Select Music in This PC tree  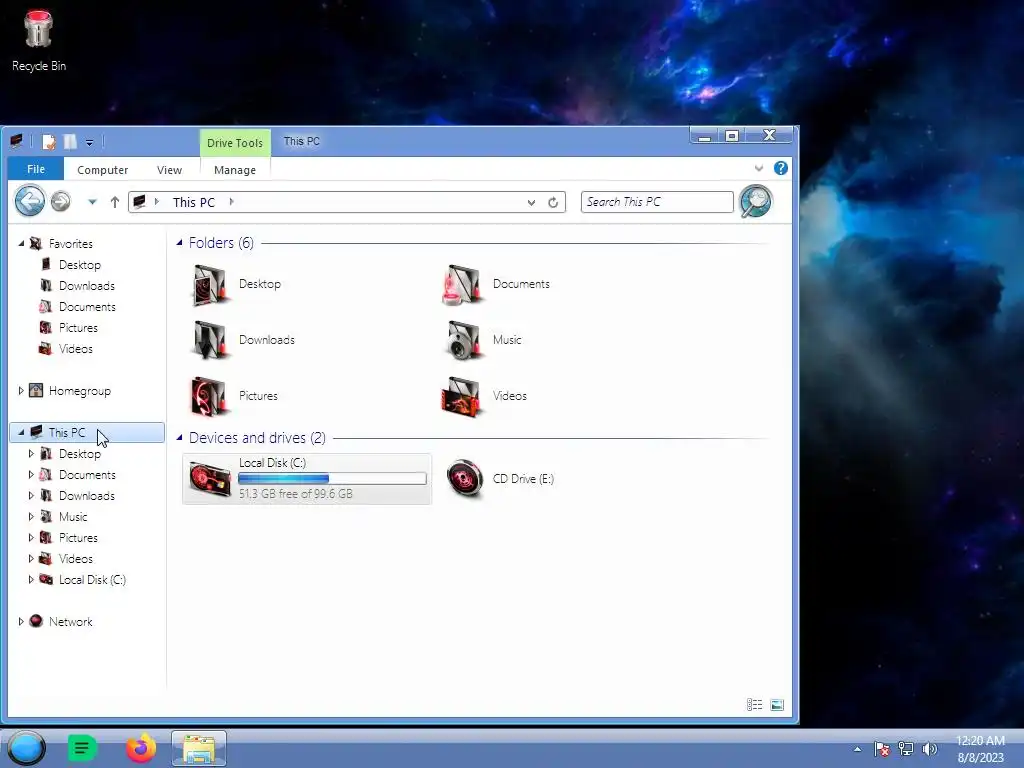pos(72,517)
